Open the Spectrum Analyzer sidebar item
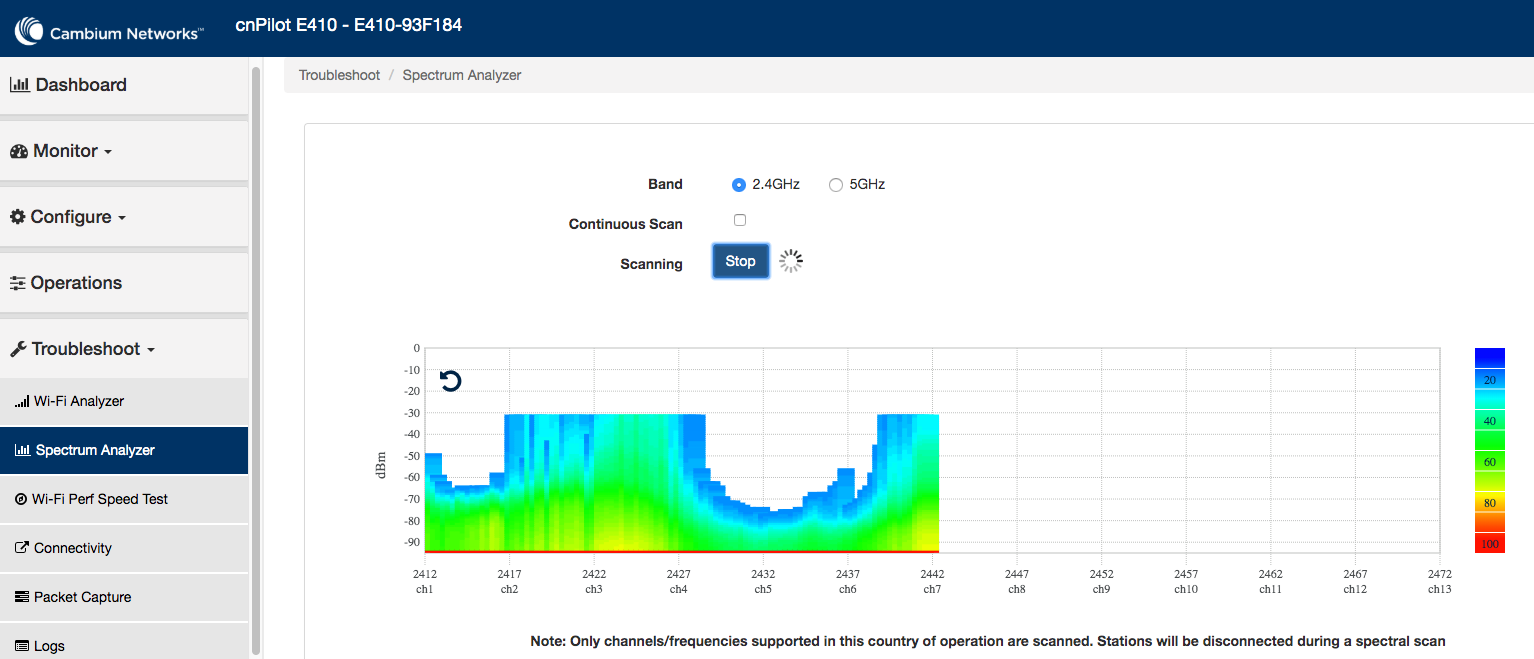Viewport: 1534px width, 659px height. coord(95,450)
